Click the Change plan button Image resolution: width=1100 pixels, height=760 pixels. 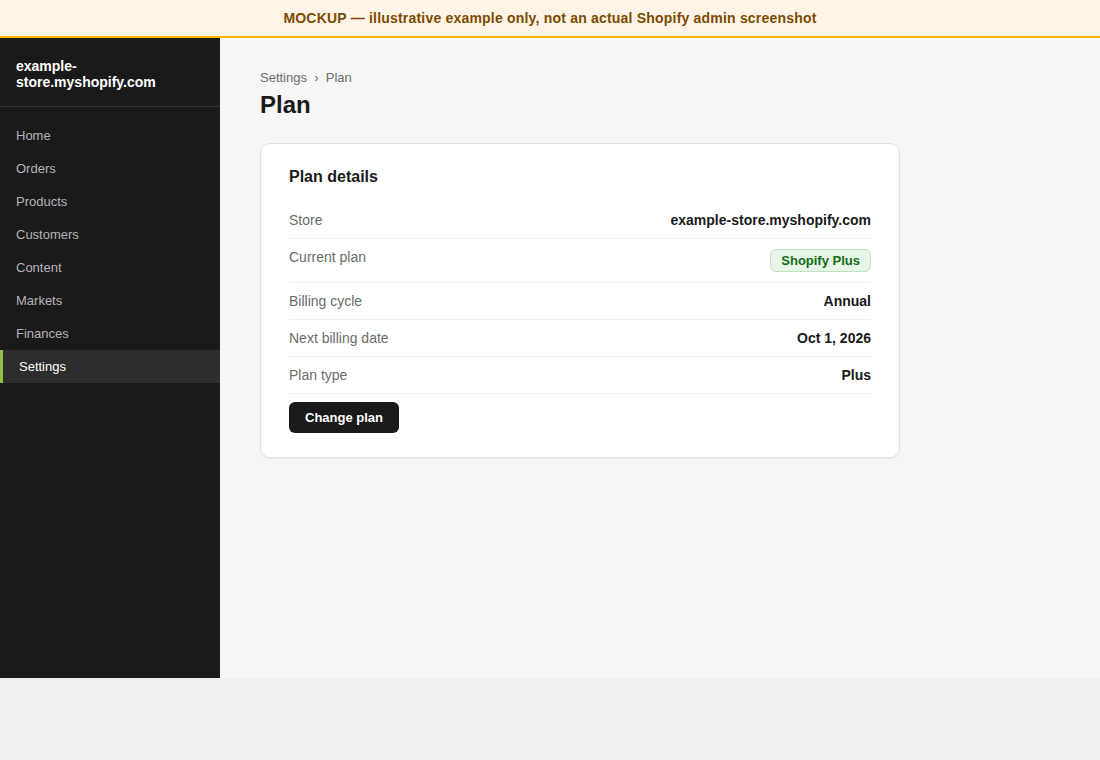pyautogui.click(x=344, y=418)
